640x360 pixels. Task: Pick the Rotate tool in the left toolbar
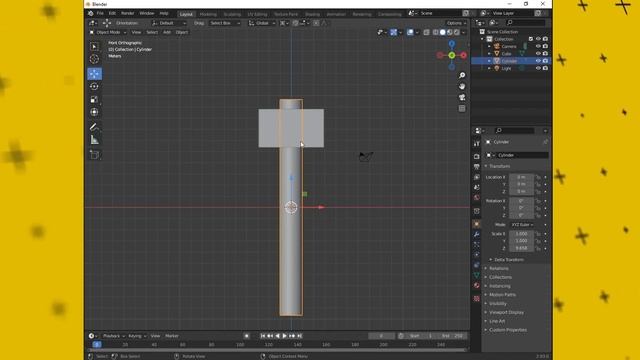click(94, 87)
